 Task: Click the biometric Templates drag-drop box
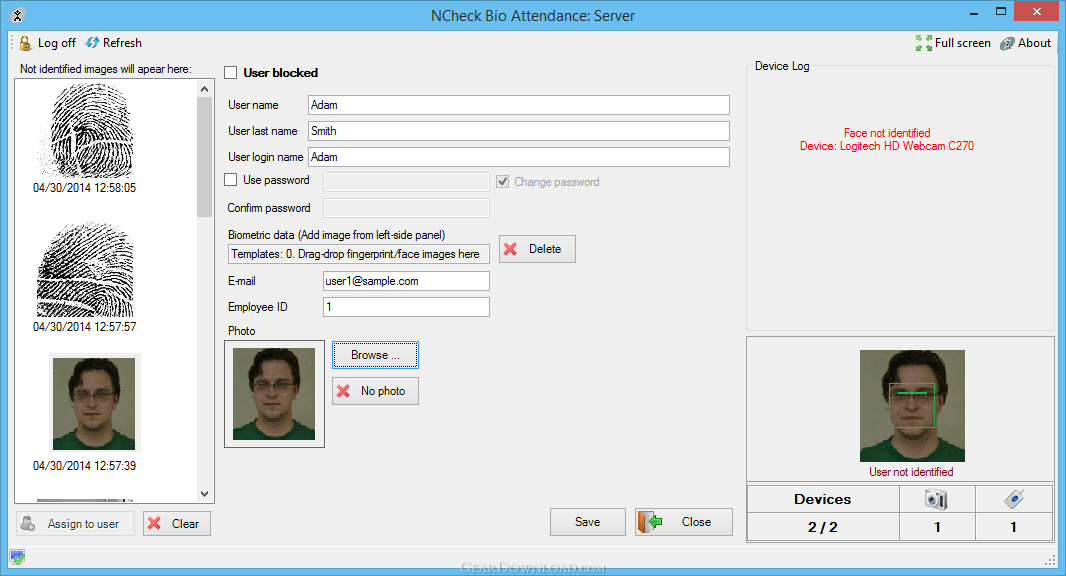coord(358,254)
